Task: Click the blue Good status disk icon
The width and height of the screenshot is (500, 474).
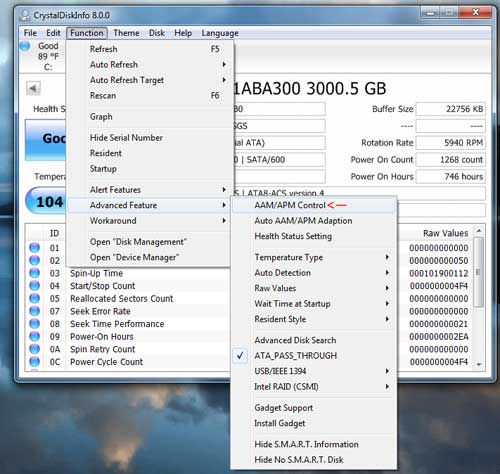Action: (x=25, y=46)
